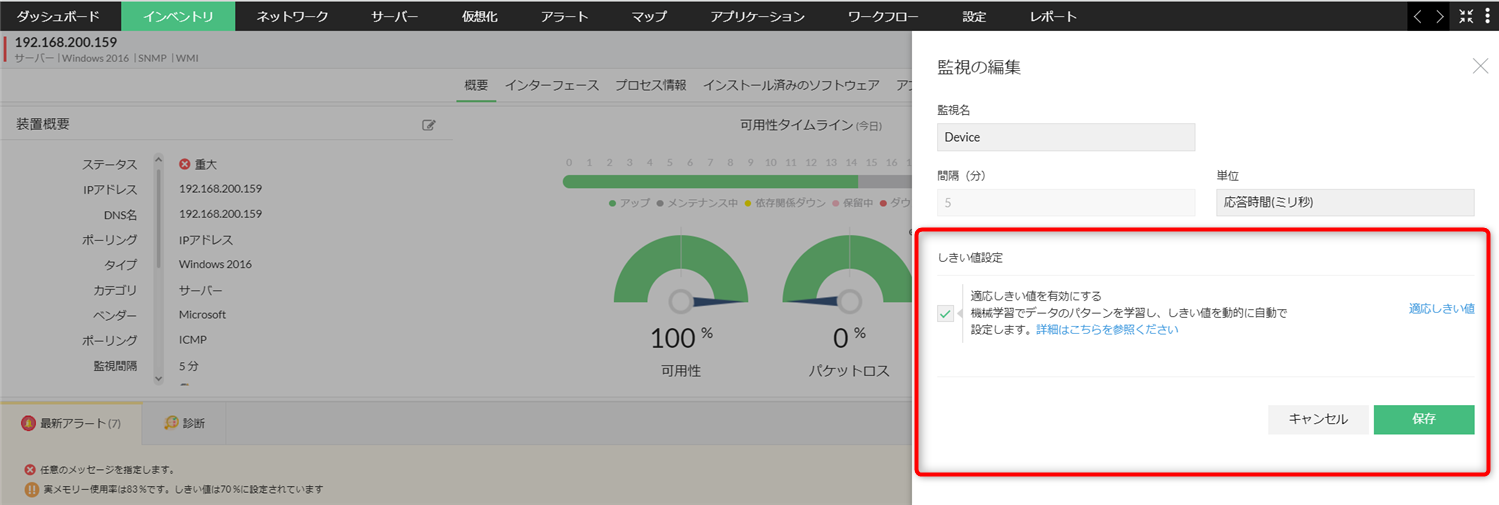1499x505 pixels.
Task: Toggle 適応しきい値を有効にする checkbox
Action: [x=946, y=313]
